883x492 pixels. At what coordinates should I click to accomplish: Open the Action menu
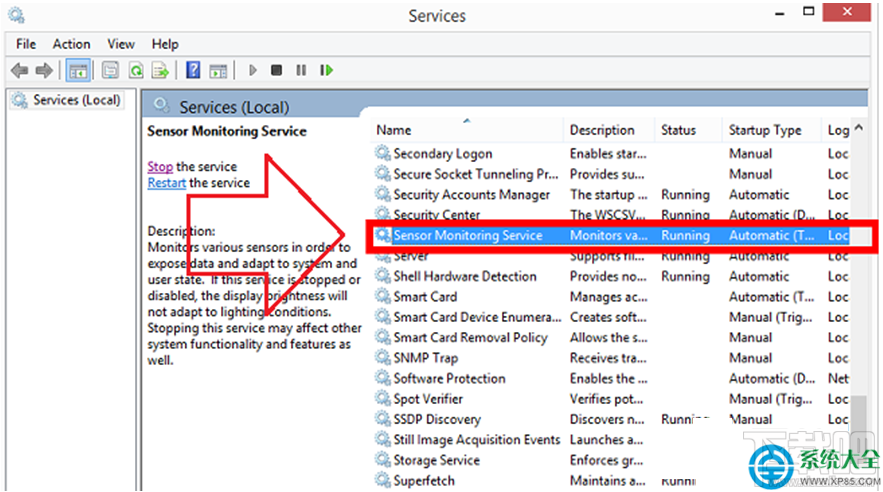click(x=72, y=44)
